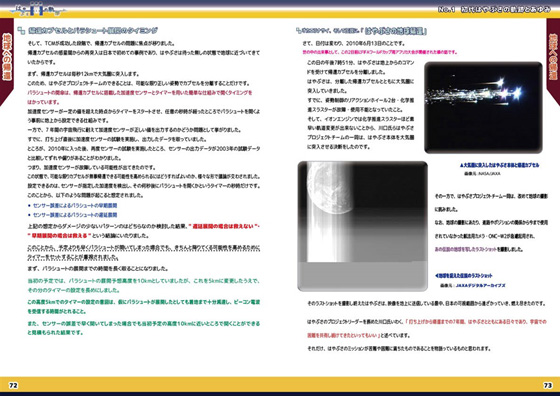Image resolution: width=560 pixels, height=396 pixels.
Task: Click page number 73
Action: pyautogui.click(x=548, y=385)
